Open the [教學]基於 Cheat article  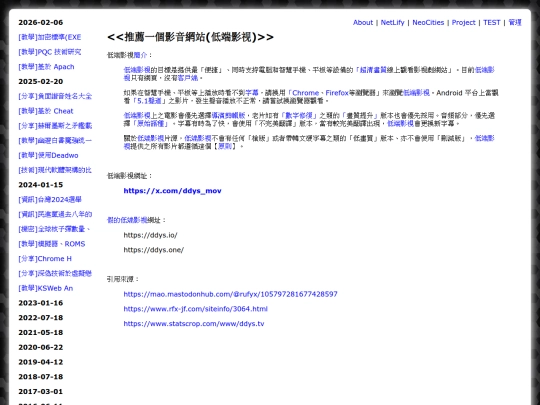point(46,111)
